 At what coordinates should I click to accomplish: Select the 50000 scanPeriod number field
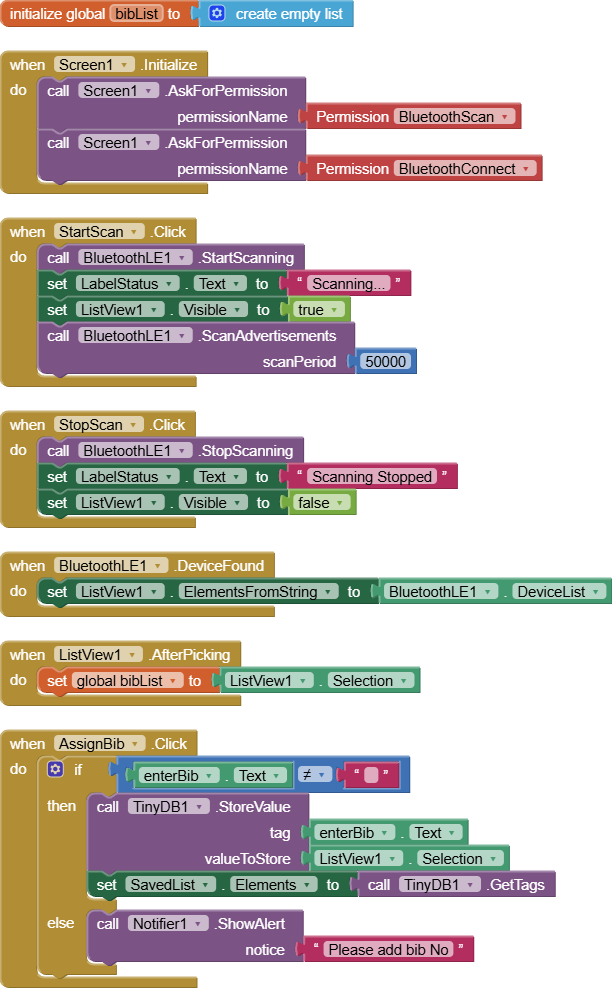point(386,362)
